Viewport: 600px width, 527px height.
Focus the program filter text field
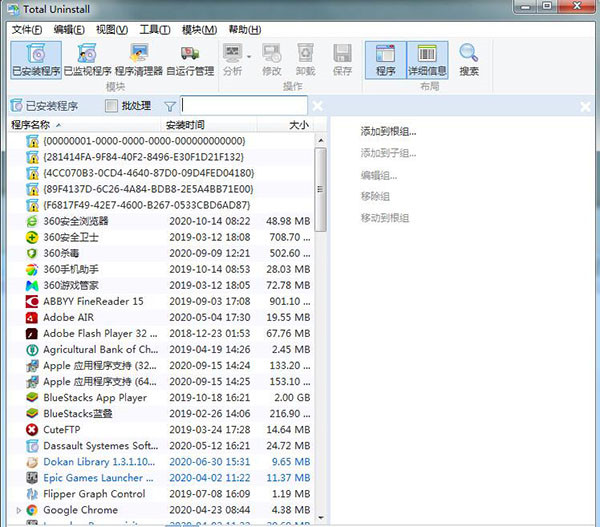[244, 105]
